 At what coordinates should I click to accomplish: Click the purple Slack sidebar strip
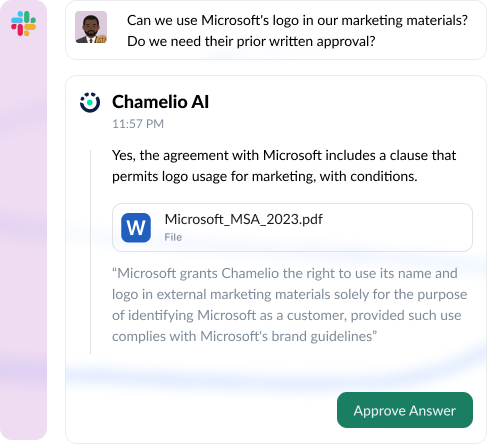[x=23, y=233]
